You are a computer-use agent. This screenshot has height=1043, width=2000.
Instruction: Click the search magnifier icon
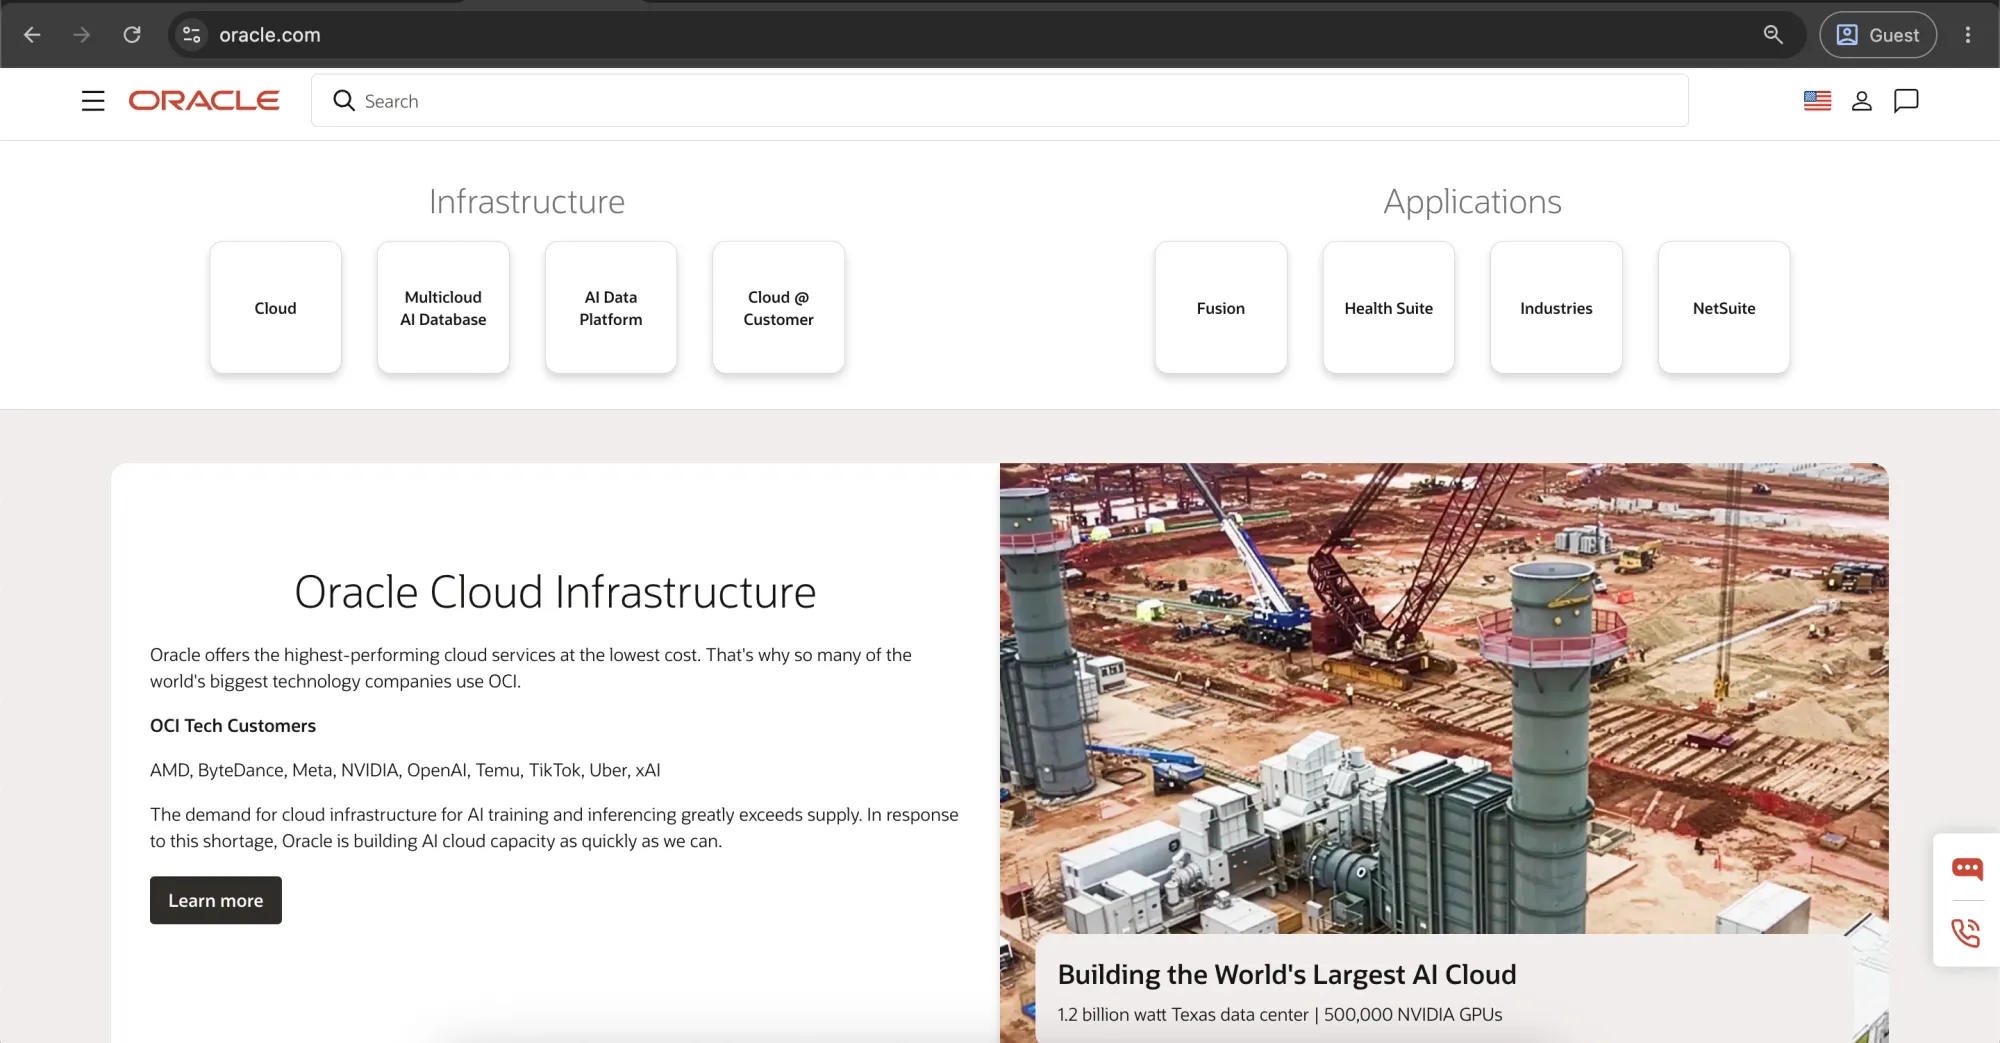(344, 101)
